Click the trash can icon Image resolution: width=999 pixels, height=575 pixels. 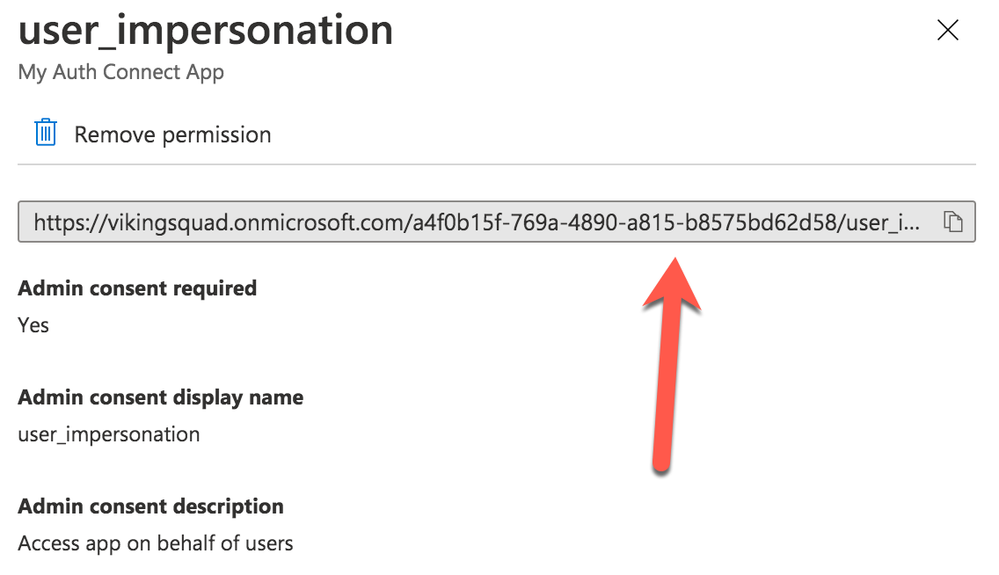tap(45, 132)
